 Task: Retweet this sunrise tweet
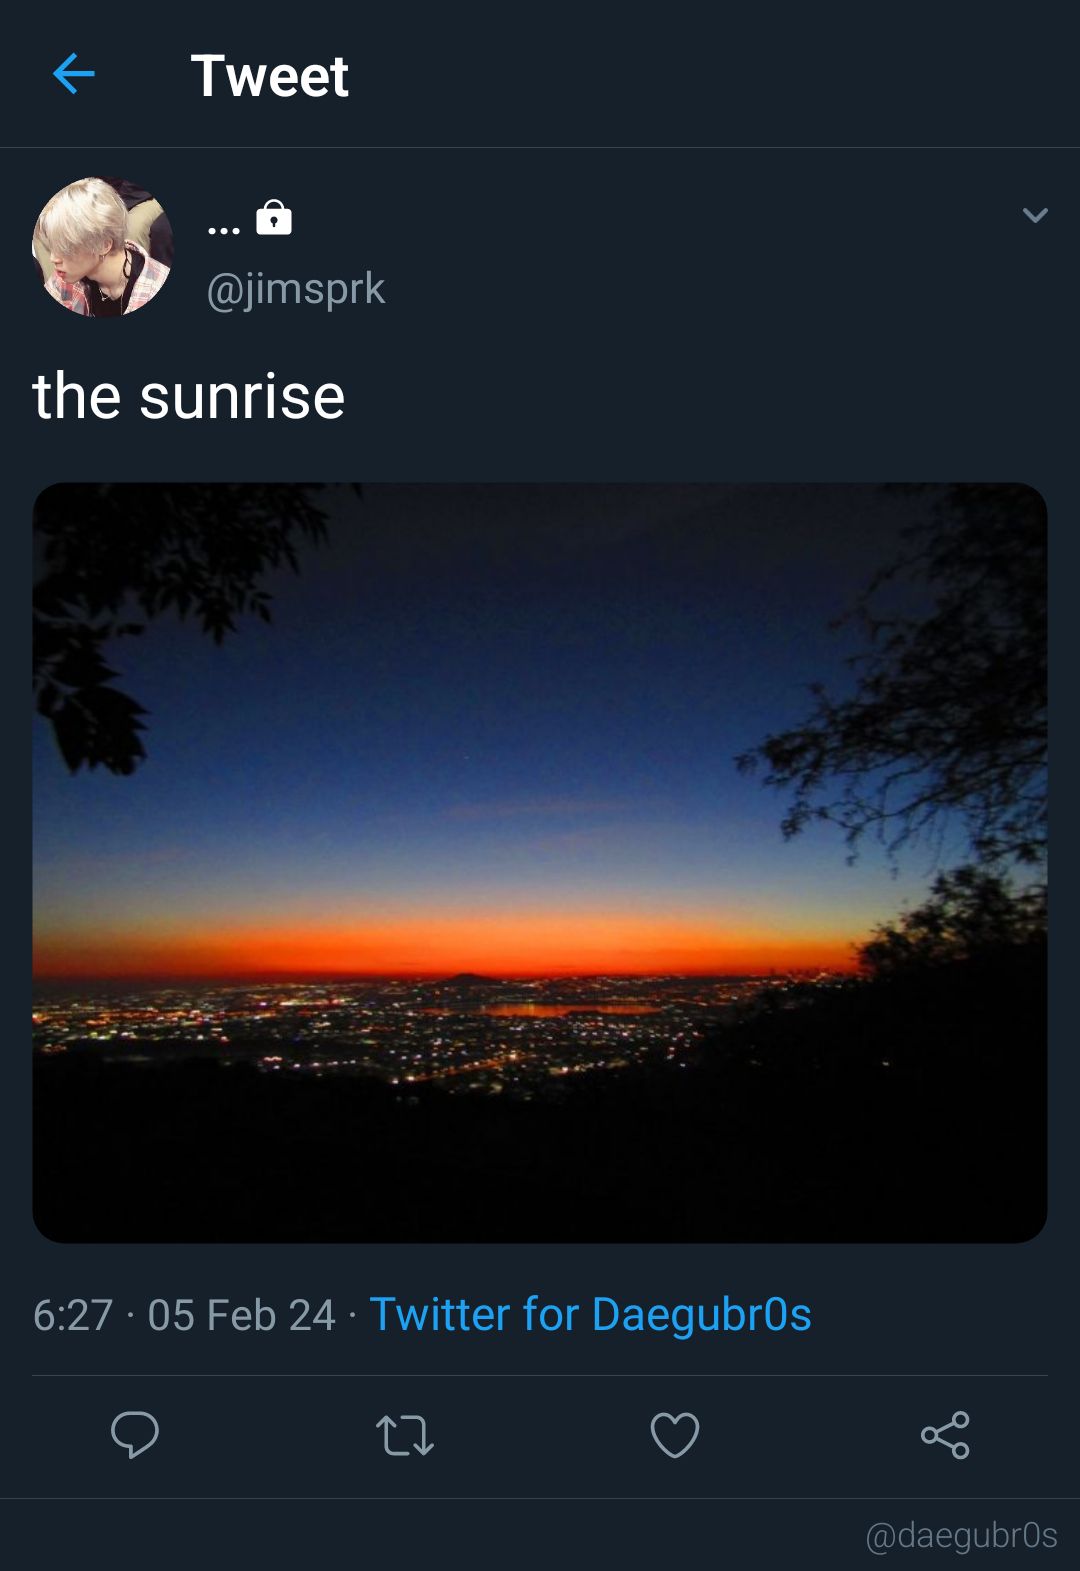tap(405, 1435)
